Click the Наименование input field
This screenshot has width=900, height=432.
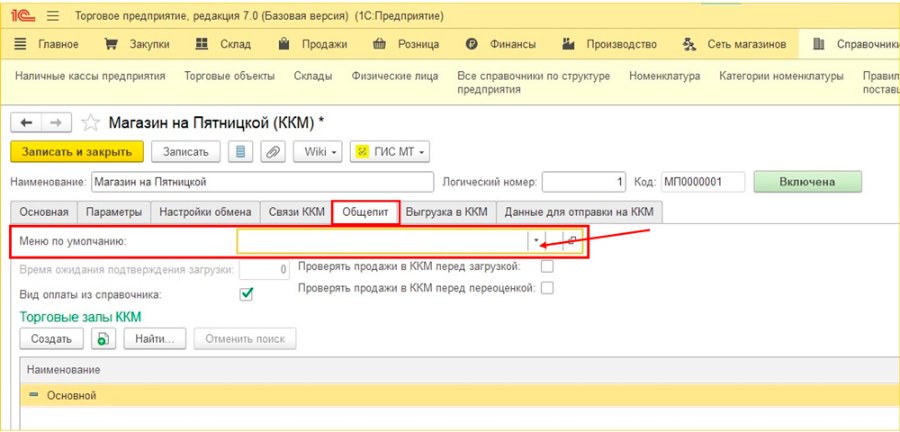(263, 182)
